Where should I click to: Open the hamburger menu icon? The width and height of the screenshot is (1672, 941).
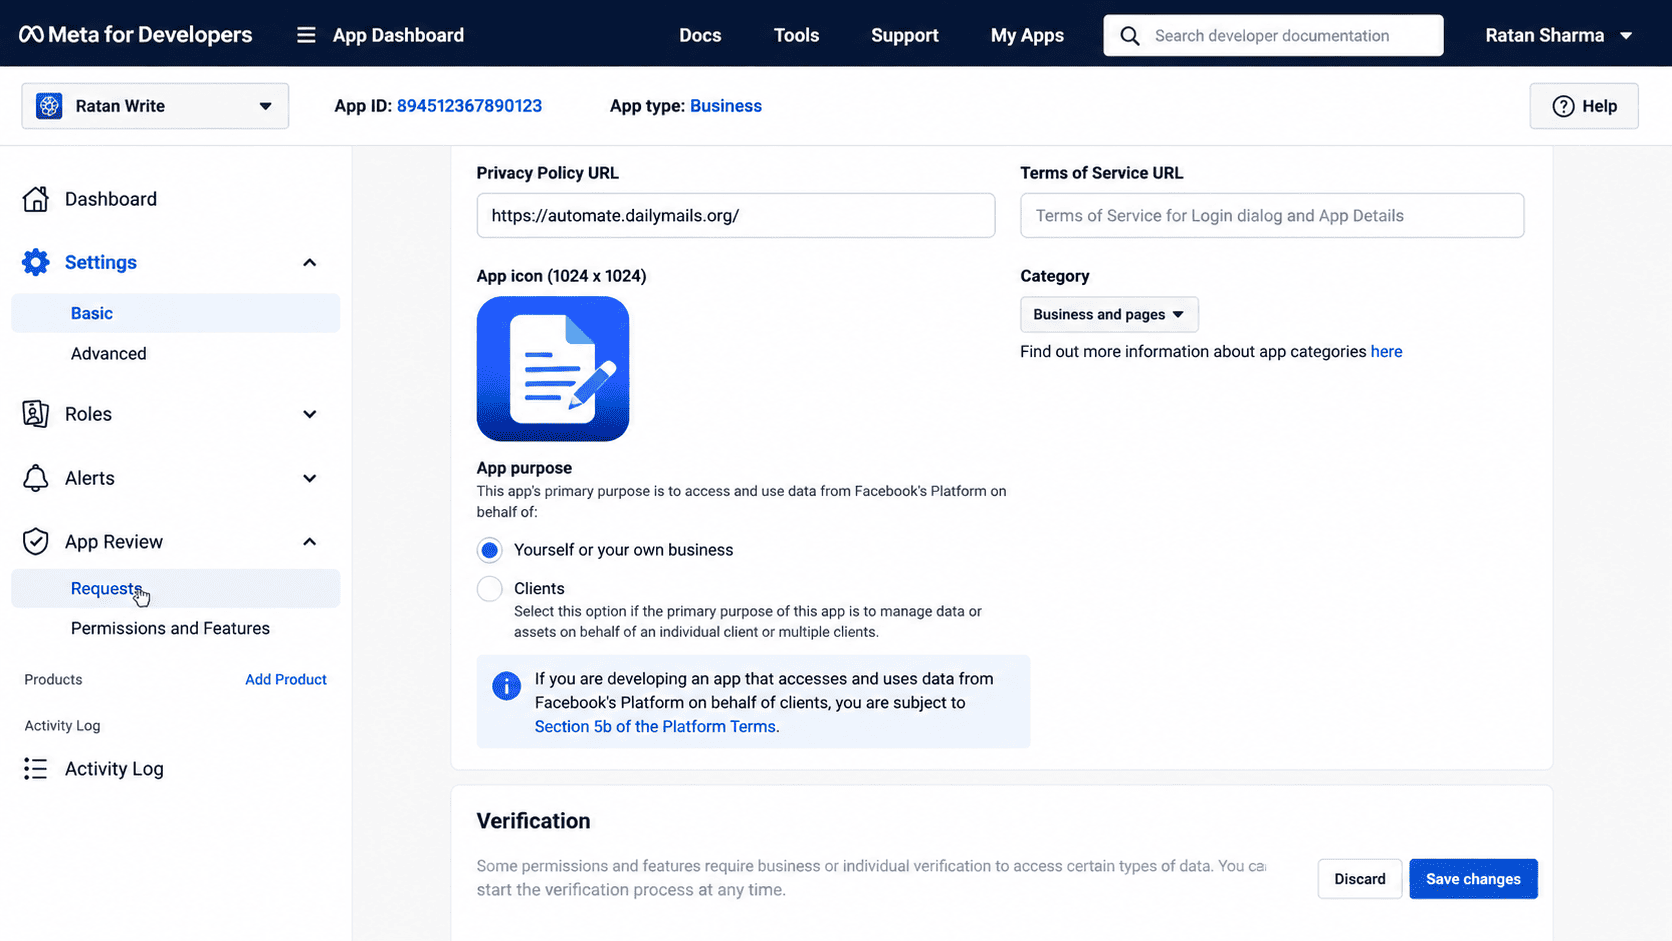306,35
